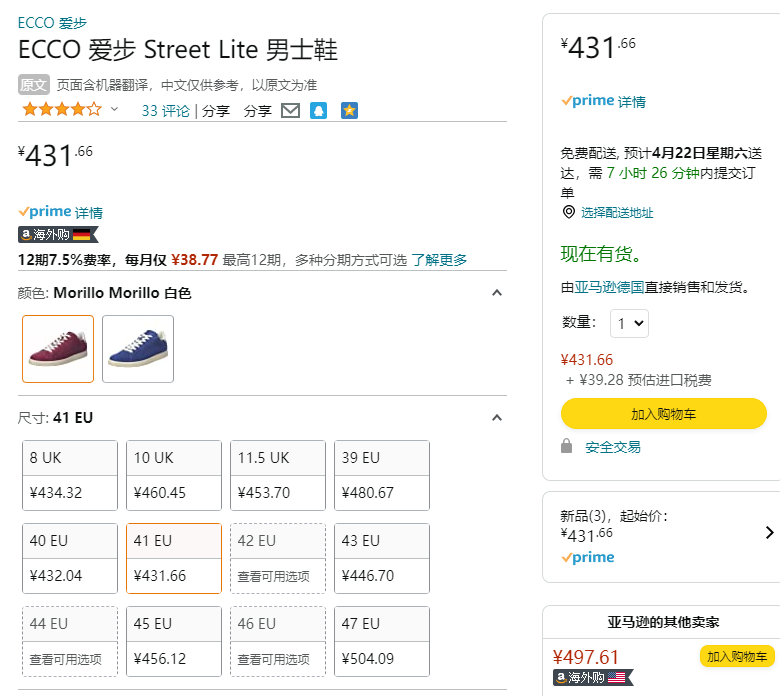
Task: Share via Qzone star icon
Action: (x=349, y=110)
